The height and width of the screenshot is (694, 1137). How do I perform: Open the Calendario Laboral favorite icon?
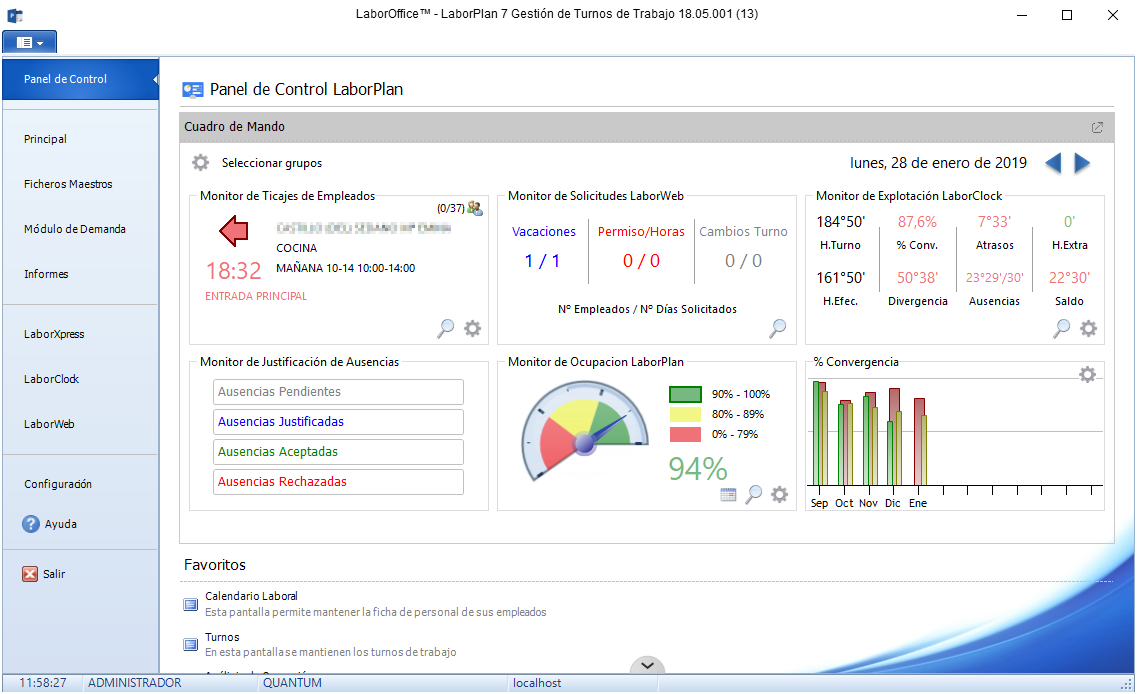tap(191, 604)
